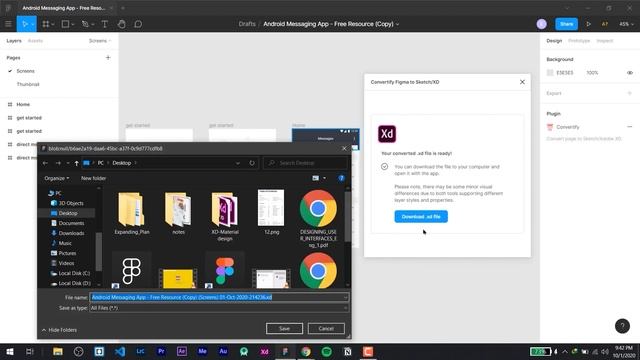The height and width of the screenshot is (360, 640).
Task: Open the Windows Start menu
Action: pos(9,351)
